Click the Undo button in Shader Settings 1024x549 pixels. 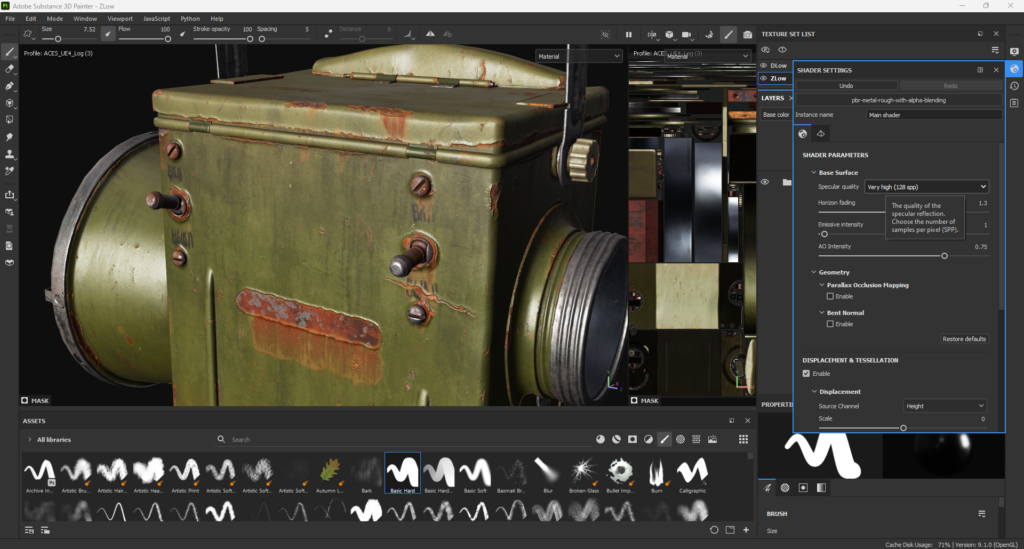click(x=846, y=86)
